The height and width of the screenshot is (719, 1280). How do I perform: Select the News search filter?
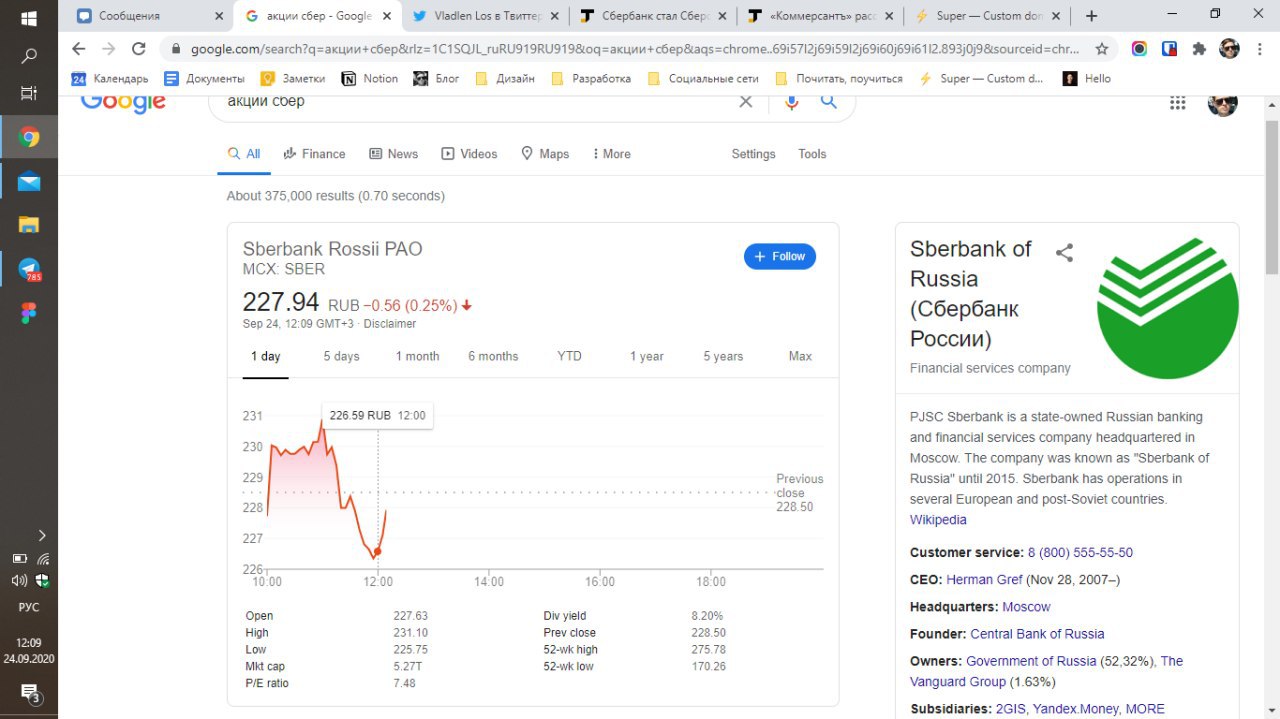click(x=394, y=154)
